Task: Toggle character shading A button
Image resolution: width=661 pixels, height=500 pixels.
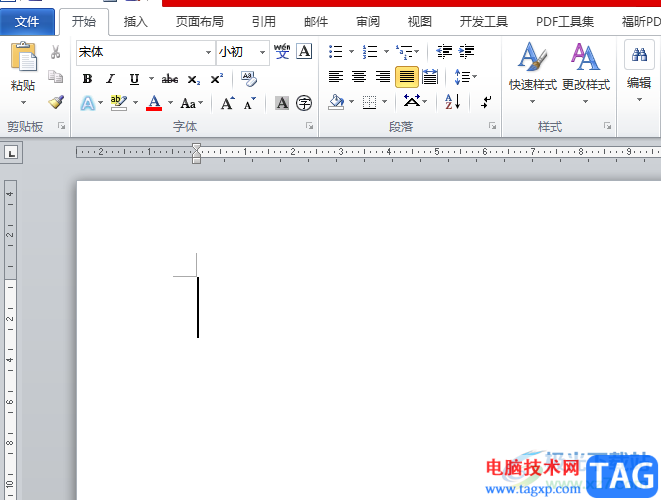Action: pos(282,103)
